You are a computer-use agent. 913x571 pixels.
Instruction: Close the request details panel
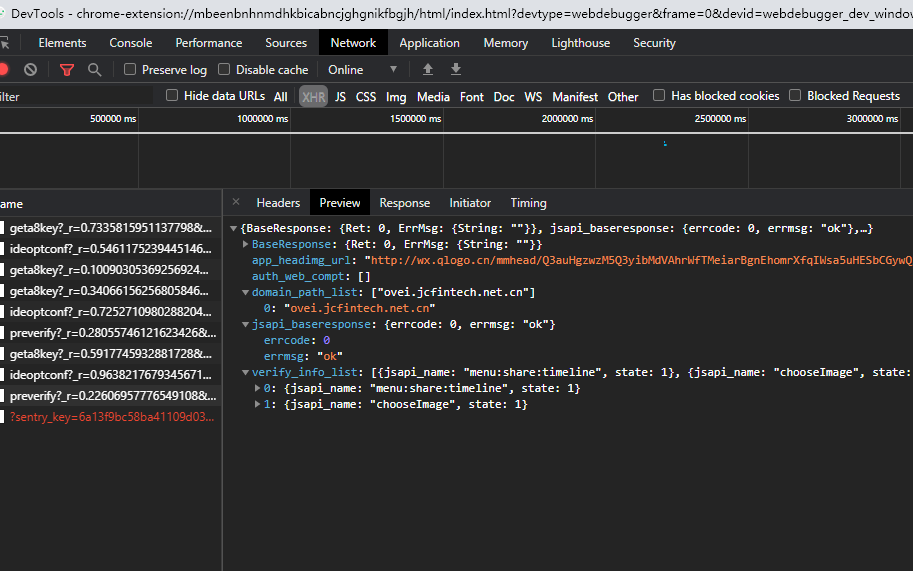click(x=236, y=202)
